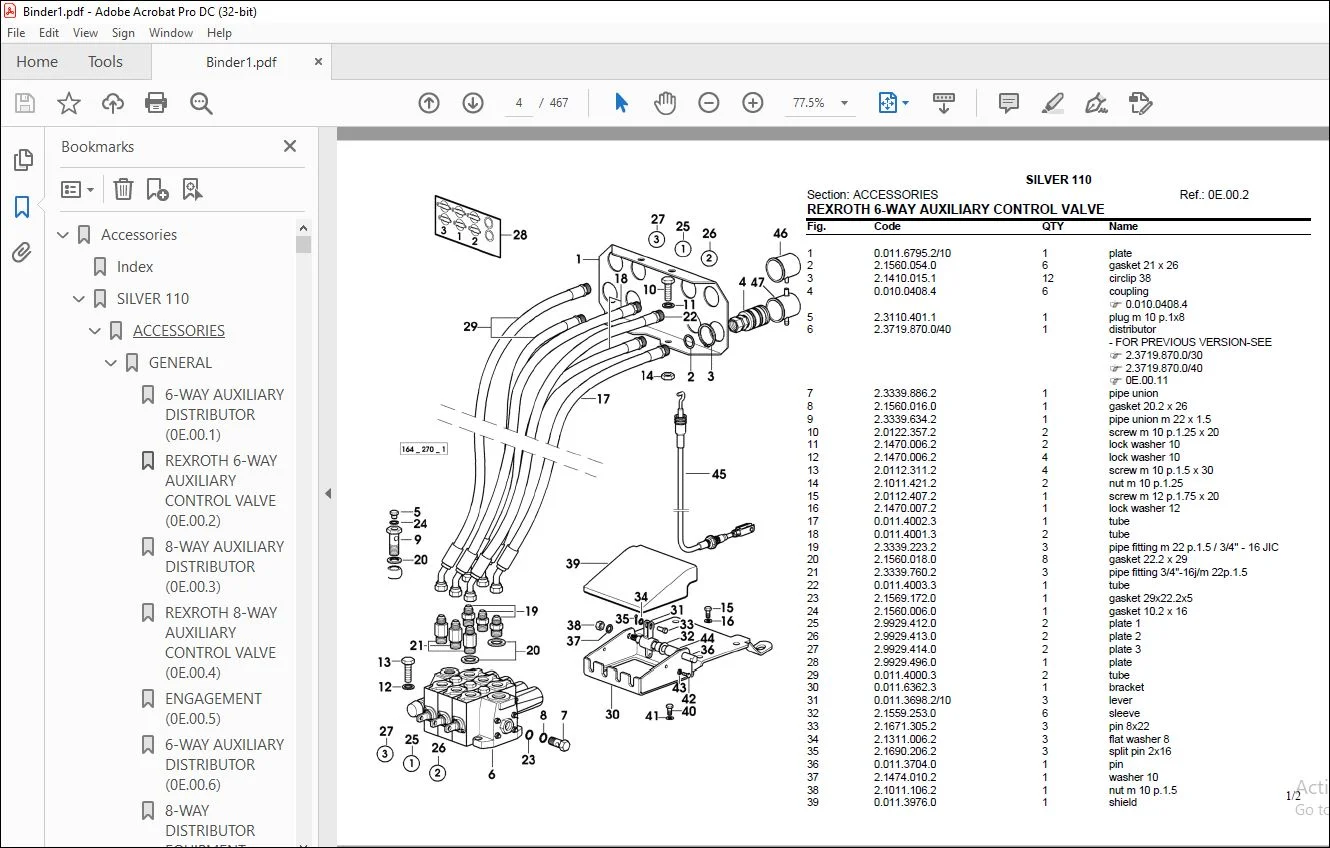Open REXROTH 6-WAY AUXILIARY CONTROL VALVE bookmark
The width and height of the screenshot is (1330, 848).
[x=221, y=491]
